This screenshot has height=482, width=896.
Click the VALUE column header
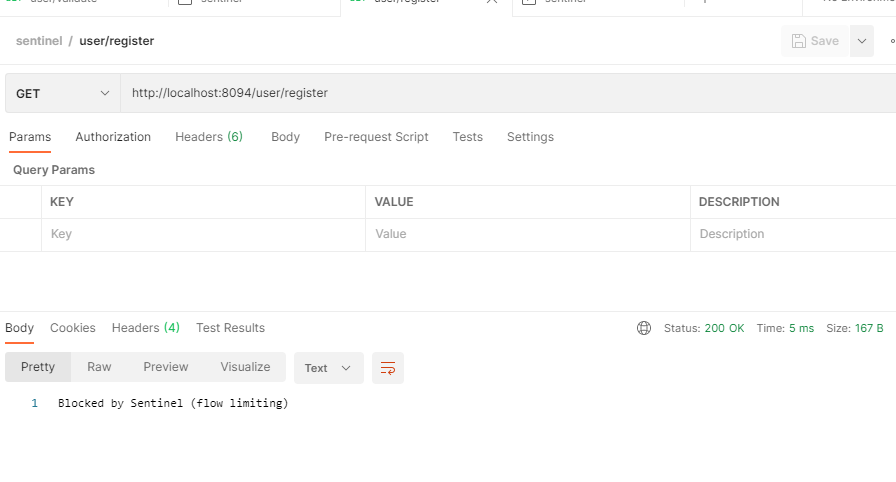[x=394, y=202]
